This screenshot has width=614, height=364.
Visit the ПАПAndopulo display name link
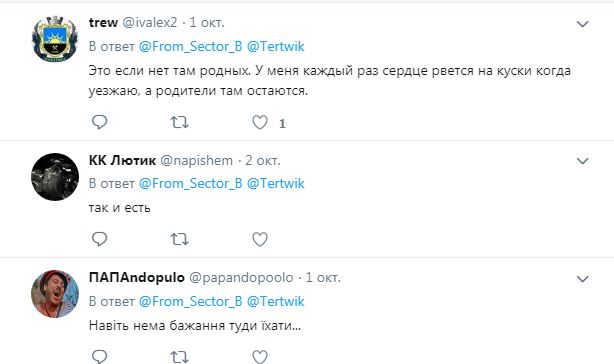(x=137, y=278)
